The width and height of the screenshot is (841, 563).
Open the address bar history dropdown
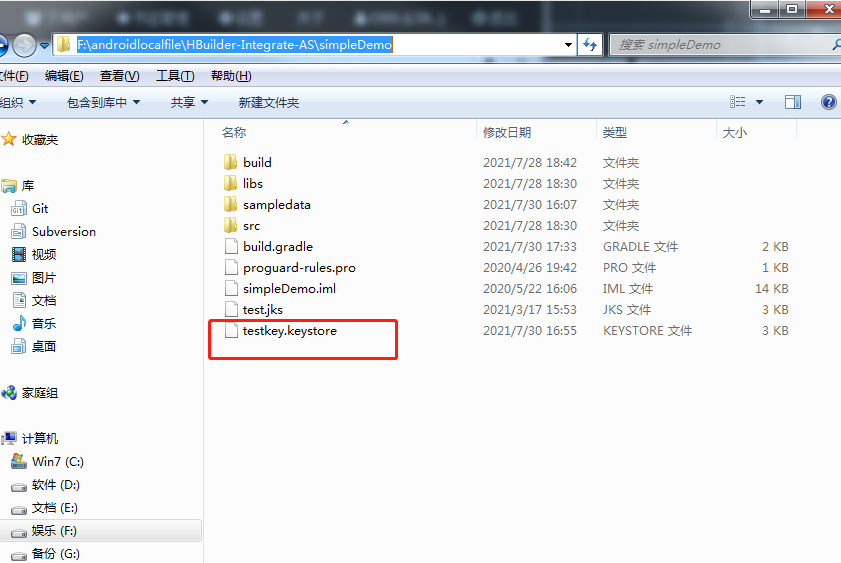pos(568,45)
